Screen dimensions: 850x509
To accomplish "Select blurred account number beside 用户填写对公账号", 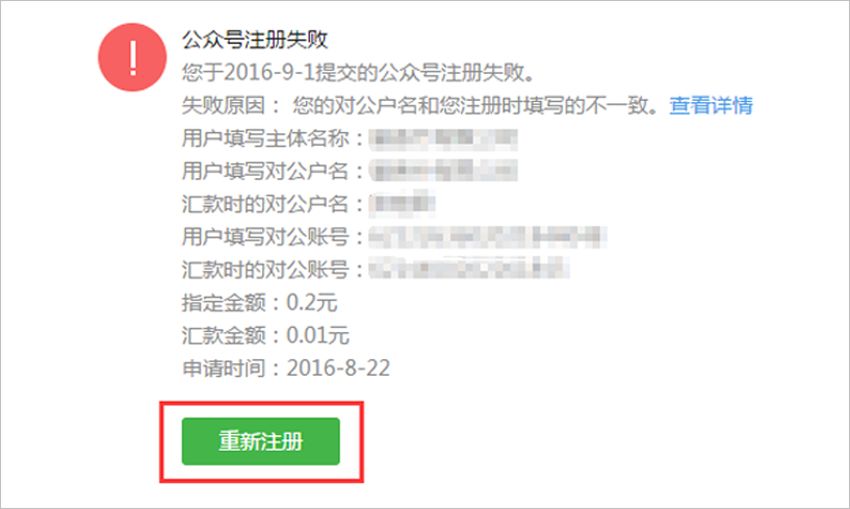I will [x=488, y=237].
